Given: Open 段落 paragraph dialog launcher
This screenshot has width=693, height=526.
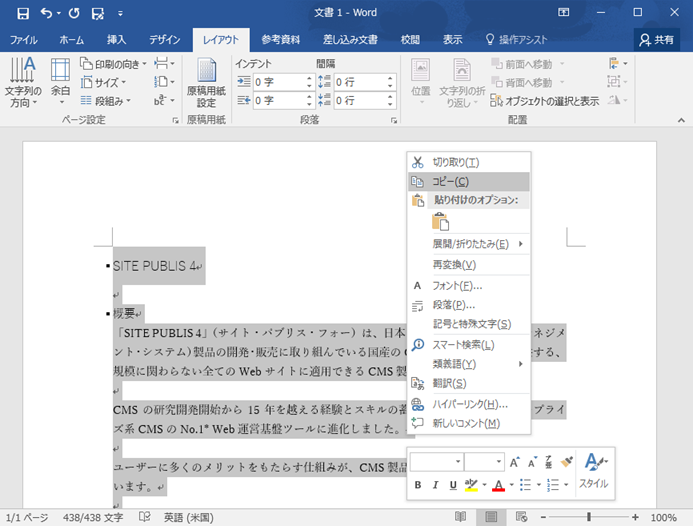Looking at the screenshot, I should 394,120.
